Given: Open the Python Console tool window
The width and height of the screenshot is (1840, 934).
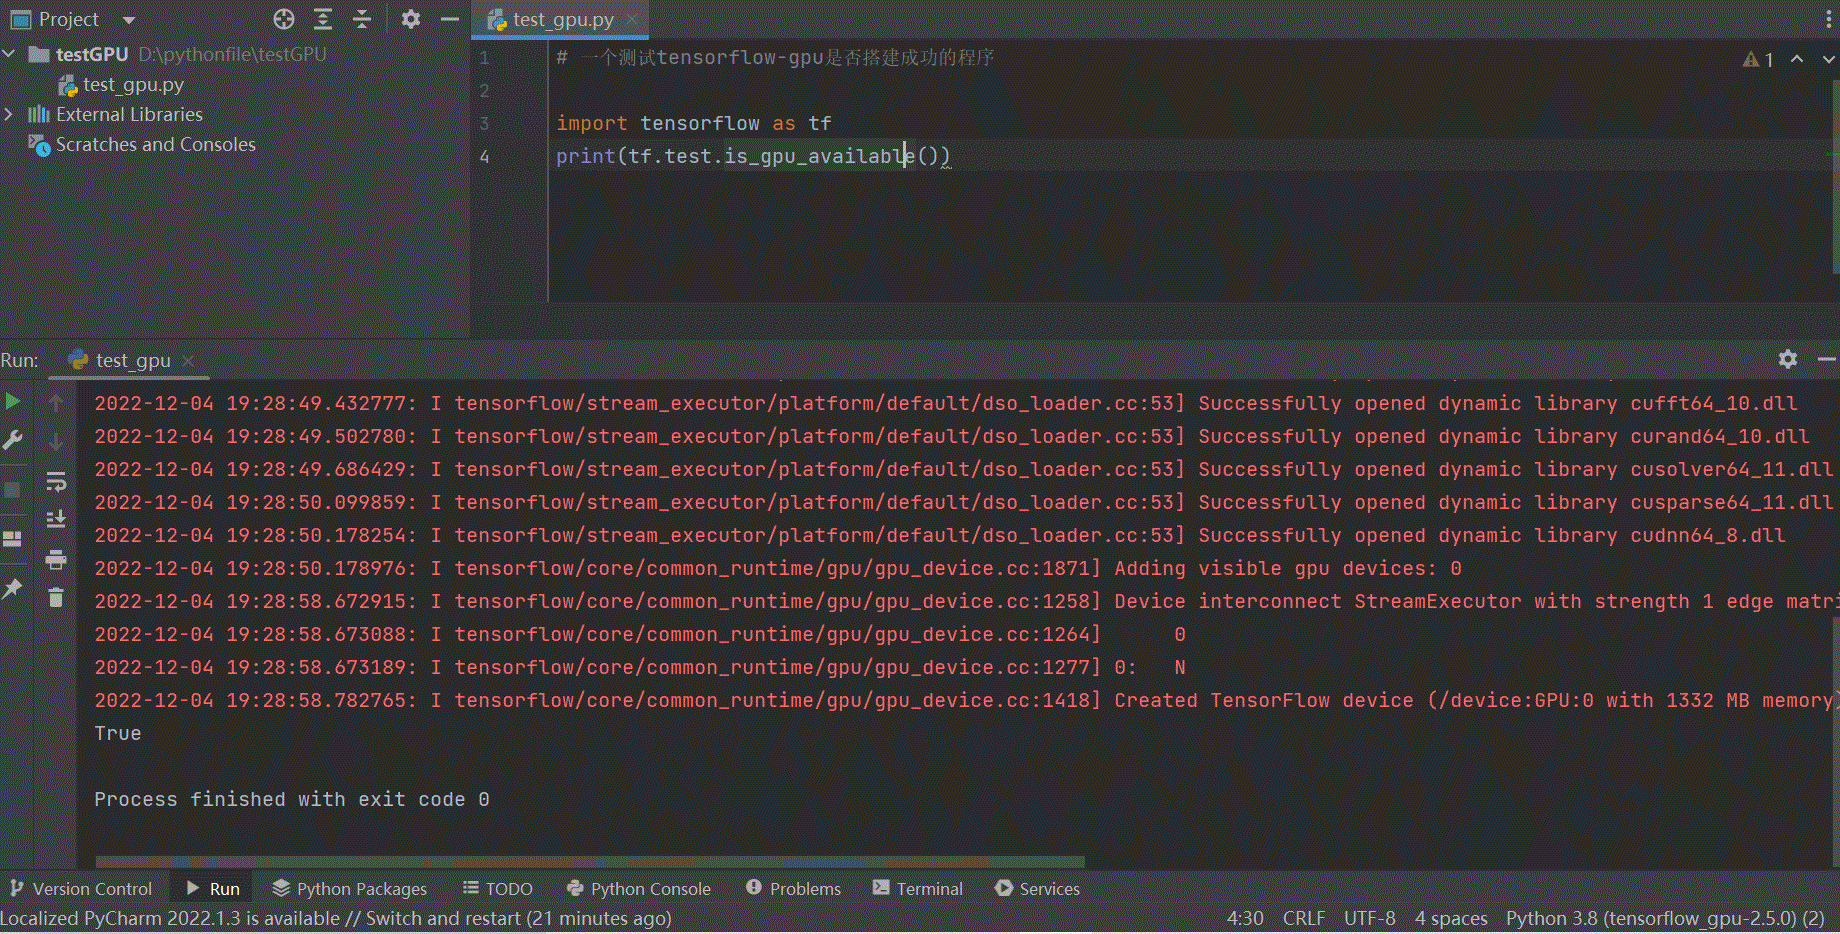Looking at the screenshot, I should pos(638,888).
